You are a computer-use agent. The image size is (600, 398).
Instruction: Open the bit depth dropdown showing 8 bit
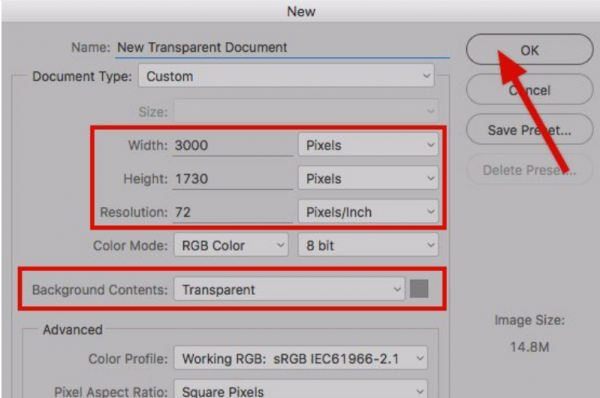[x=368, y=245]
